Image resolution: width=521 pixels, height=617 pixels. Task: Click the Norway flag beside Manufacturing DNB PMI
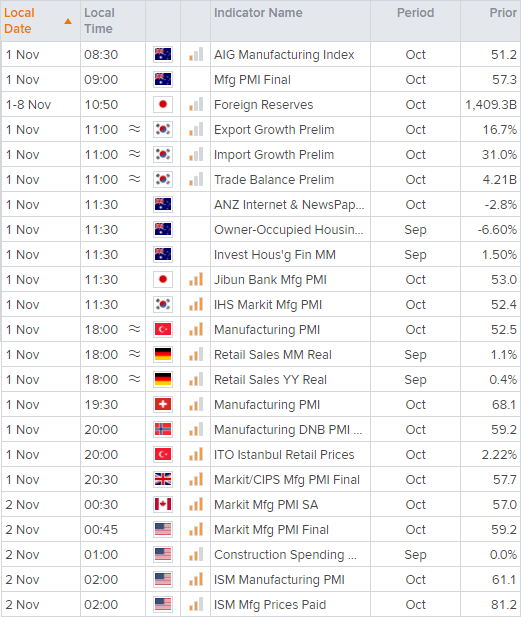163,429
